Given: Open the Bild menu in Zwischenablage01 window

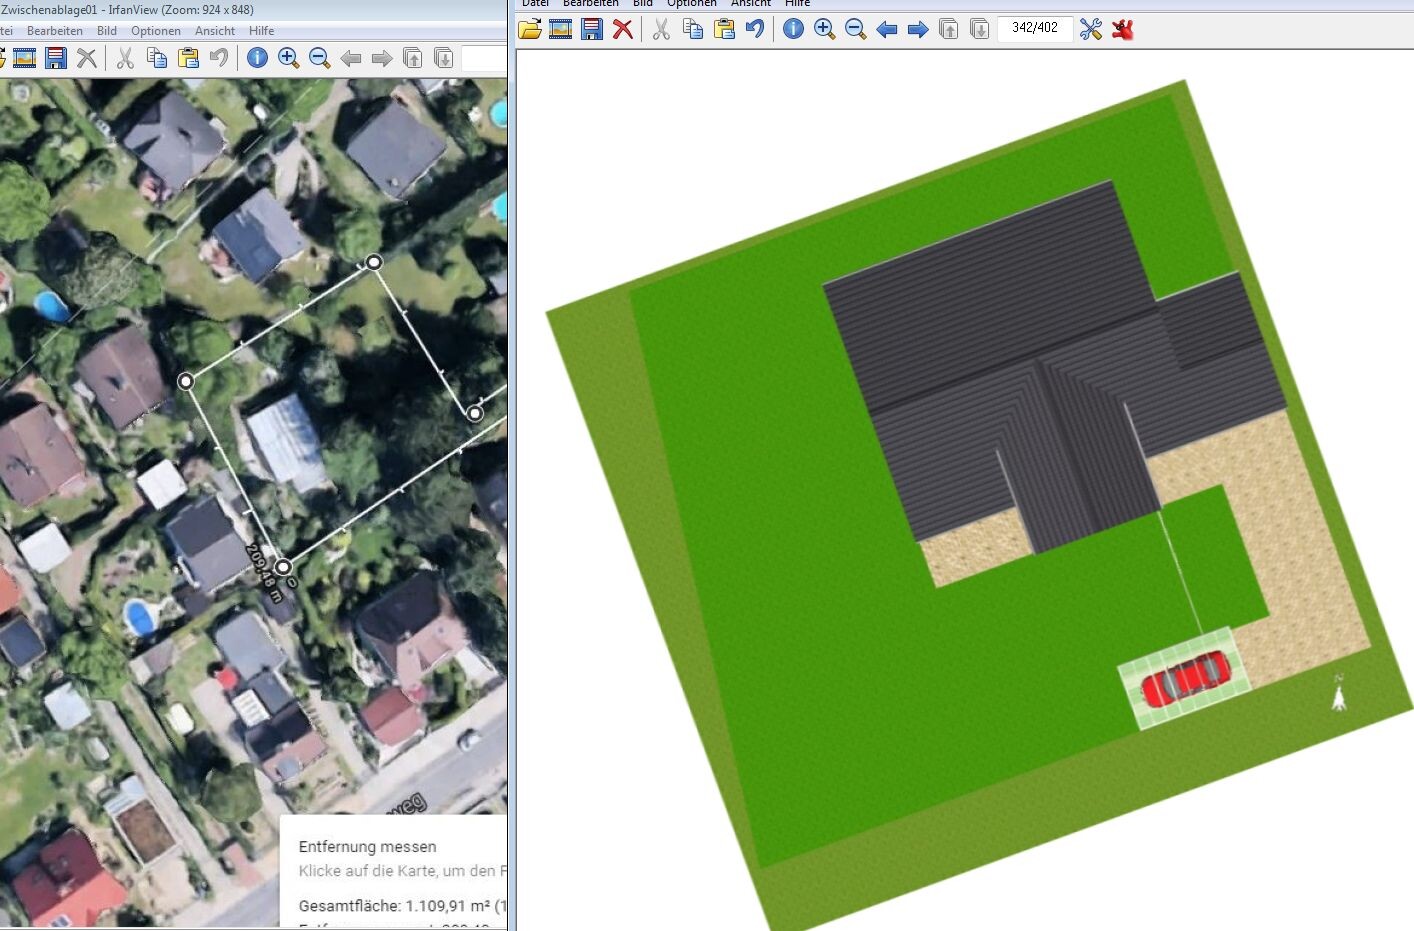Looking at the screenshot, I should click(x=107, y=31).
